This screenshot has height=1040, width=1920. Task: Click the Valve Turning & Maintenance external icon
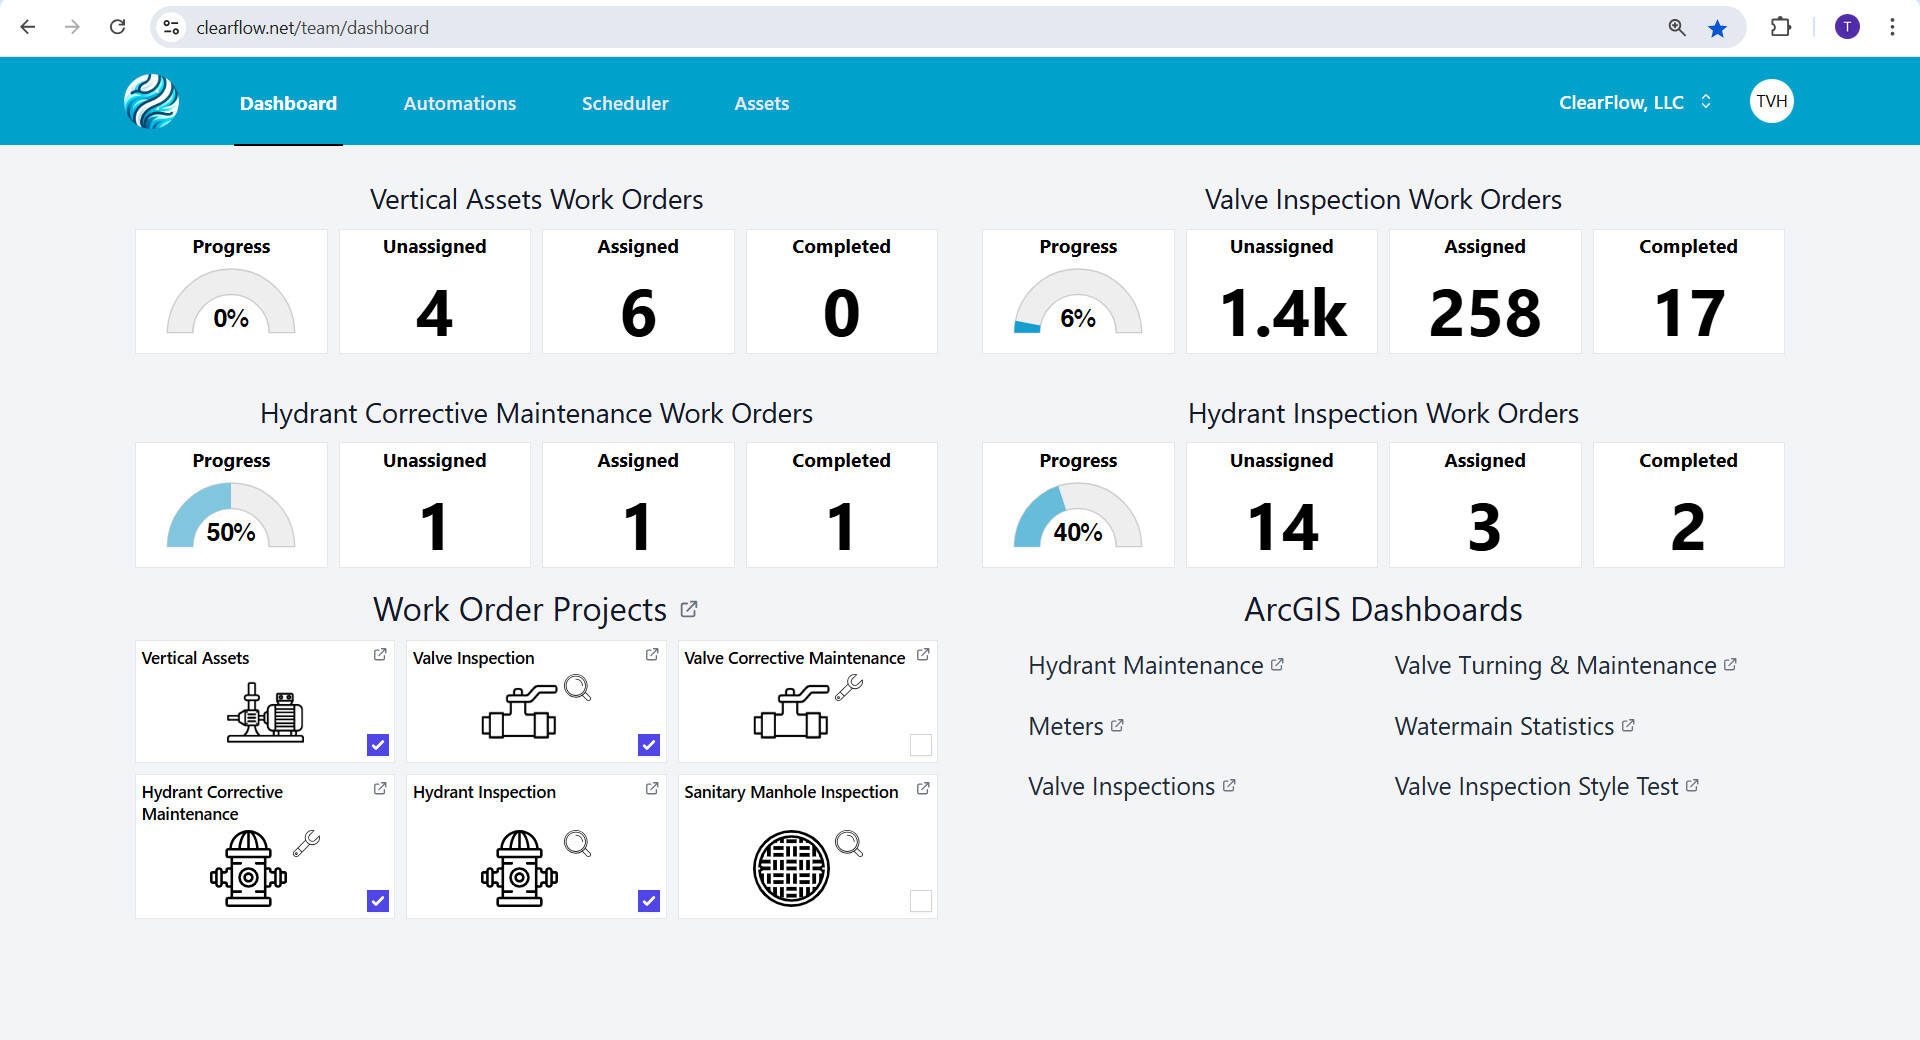(1730, 664)
